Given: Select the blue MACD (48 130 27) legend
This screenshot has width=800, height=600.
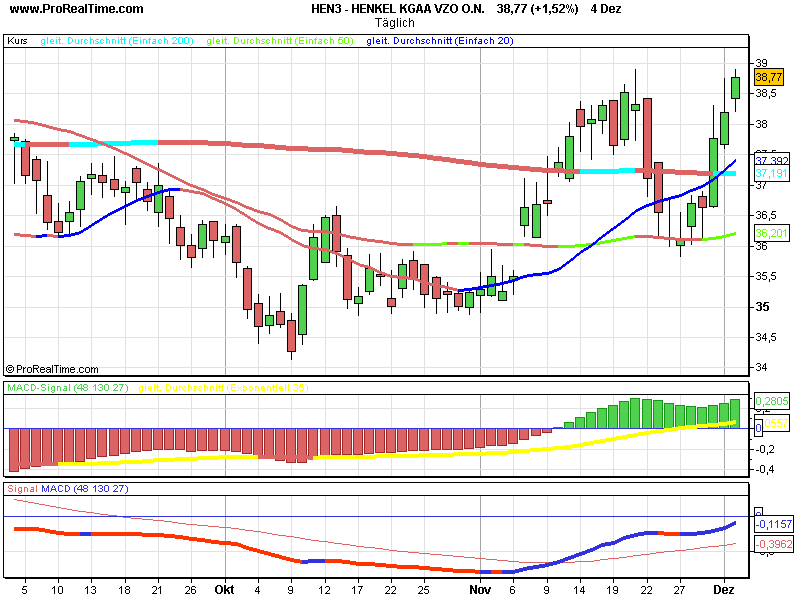Looking at the screenshot, I should point(85,489).
